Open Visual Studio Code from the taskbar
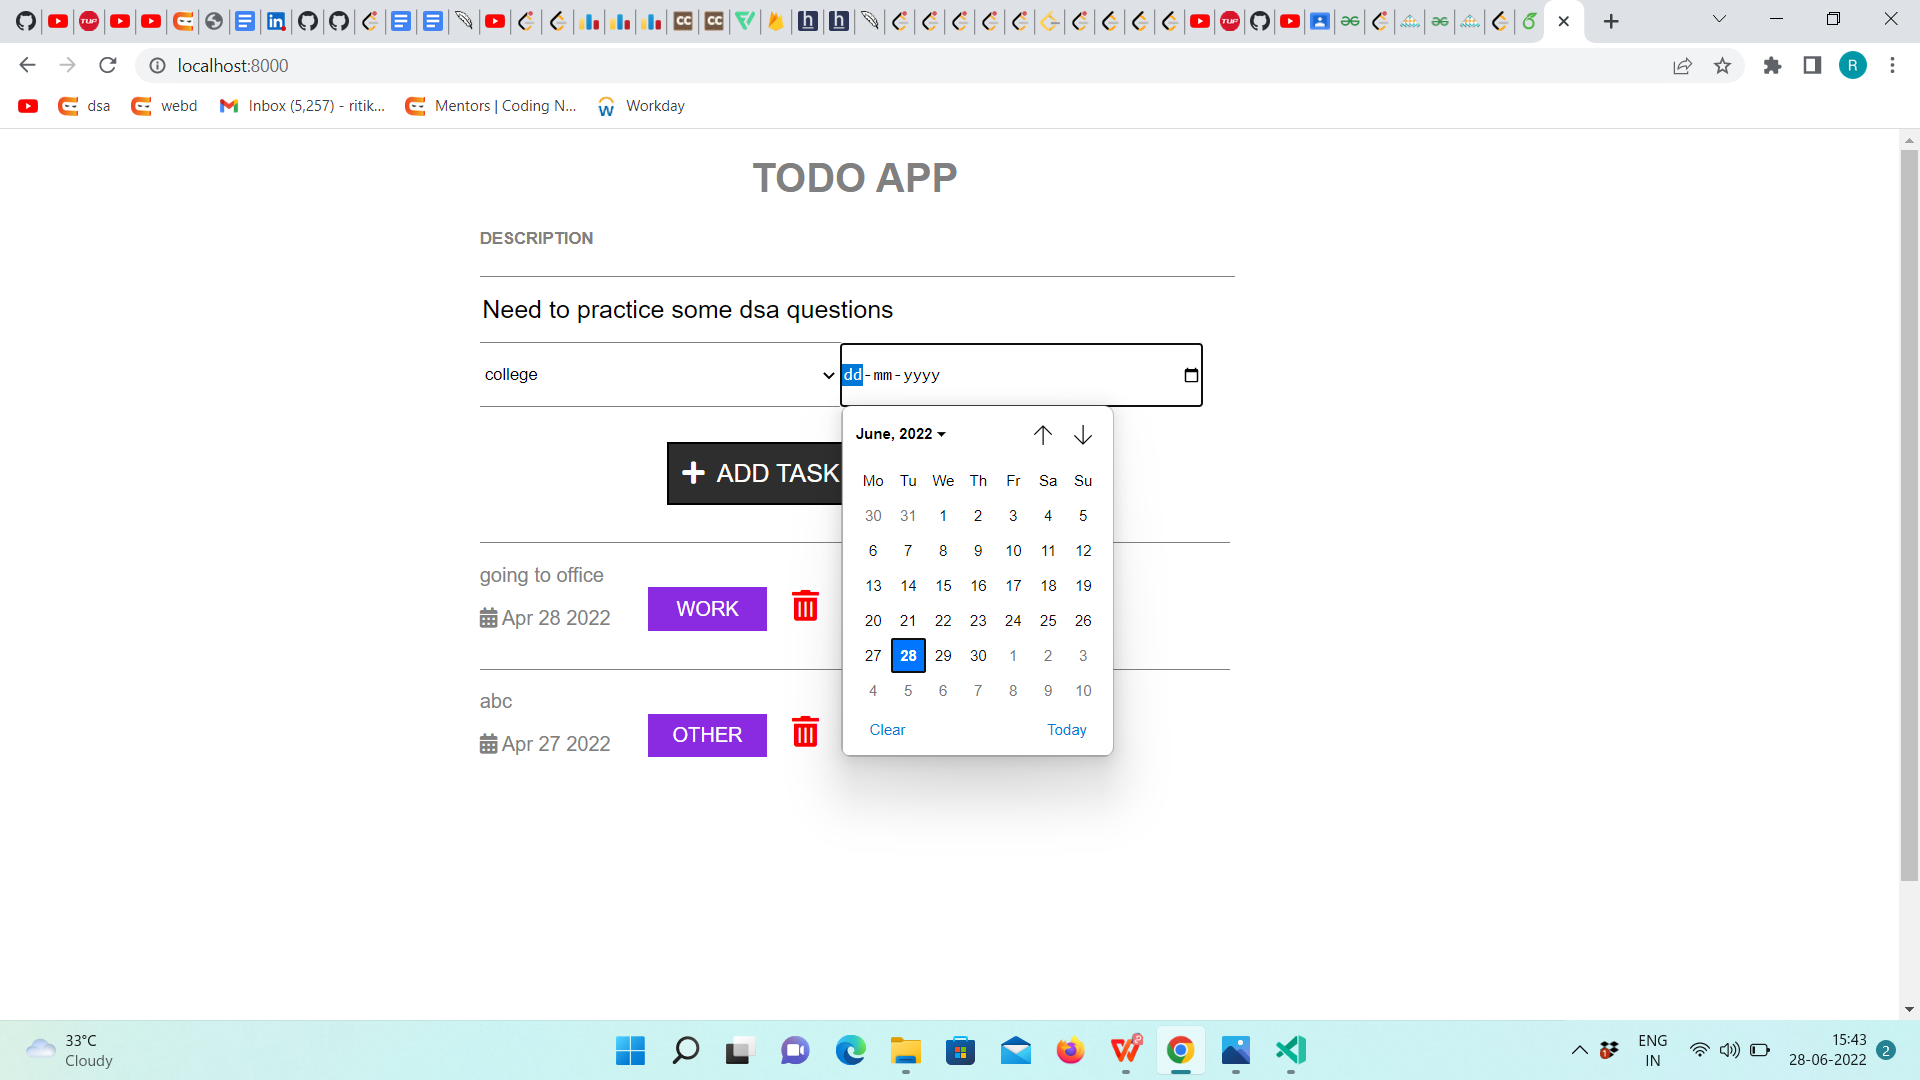The width and height of the screenshot is (1920, 1080). point(1291,1050)
